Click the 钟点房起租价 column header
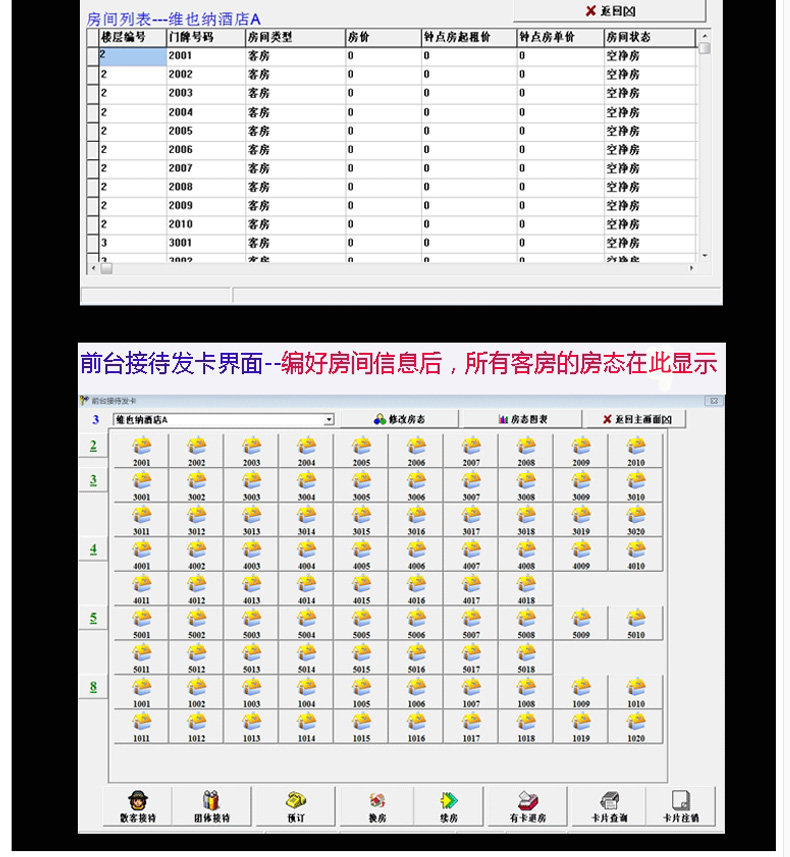 (x=469, y=37)
